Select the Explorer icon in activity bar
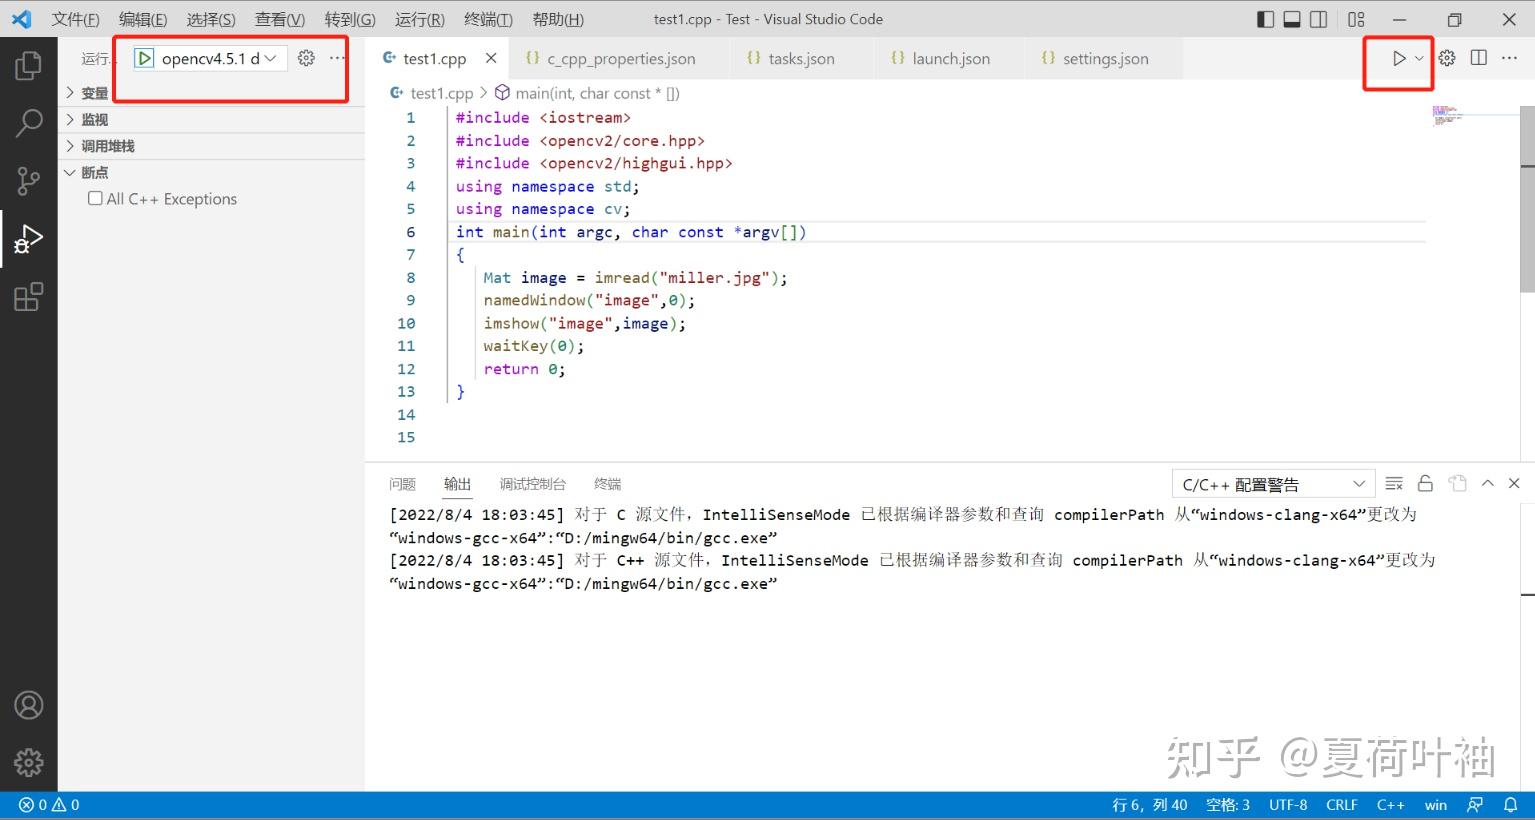This screenshot has width=1535, height=820. pyautogui.click(x=29, y=64)
